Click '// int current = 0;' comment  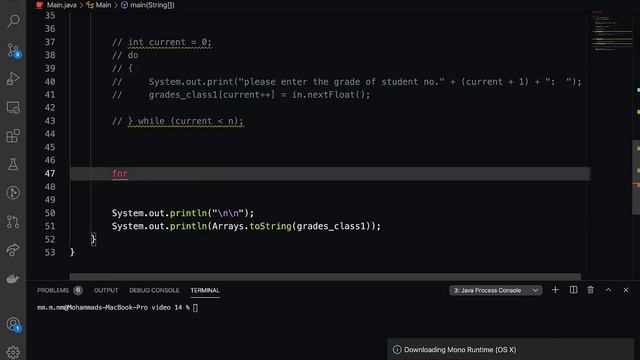pos(162,42)
